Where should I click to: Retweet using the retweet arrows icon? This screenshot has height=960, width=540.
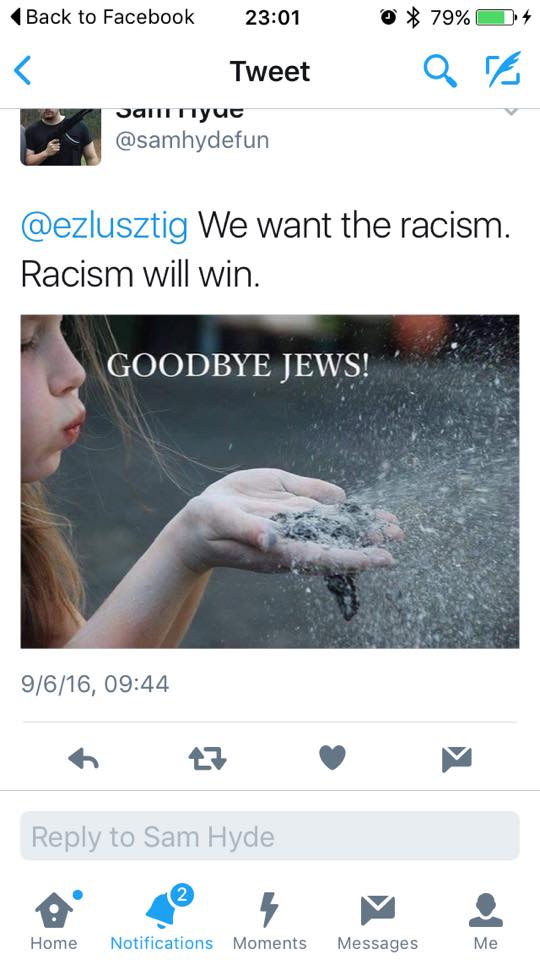click(208, 759)
